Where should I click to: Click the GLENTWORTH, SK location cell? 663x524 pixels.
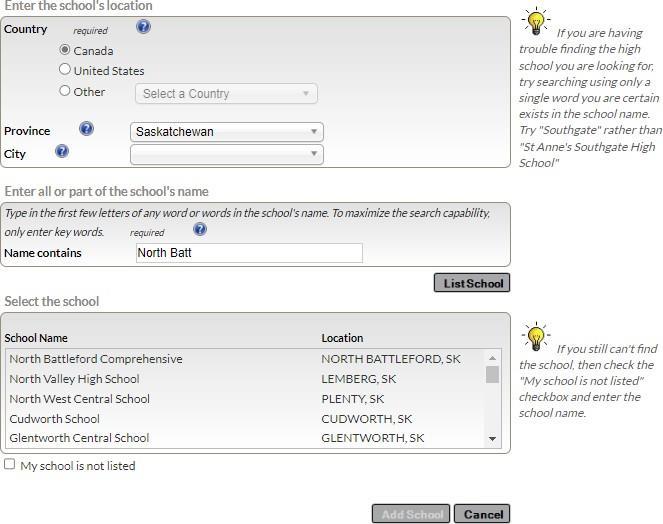373,438
